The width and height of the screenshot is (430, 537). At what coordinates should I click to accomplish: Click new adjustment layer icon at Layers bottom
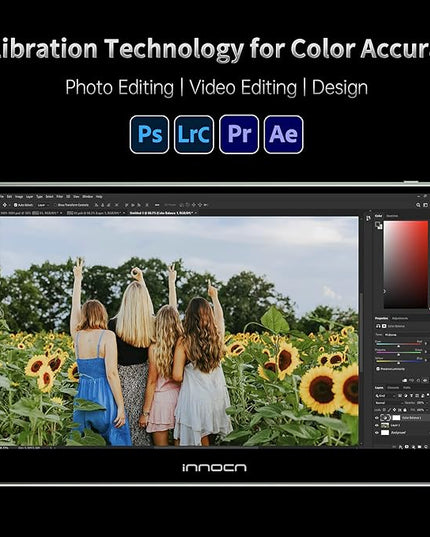[413, 447]
